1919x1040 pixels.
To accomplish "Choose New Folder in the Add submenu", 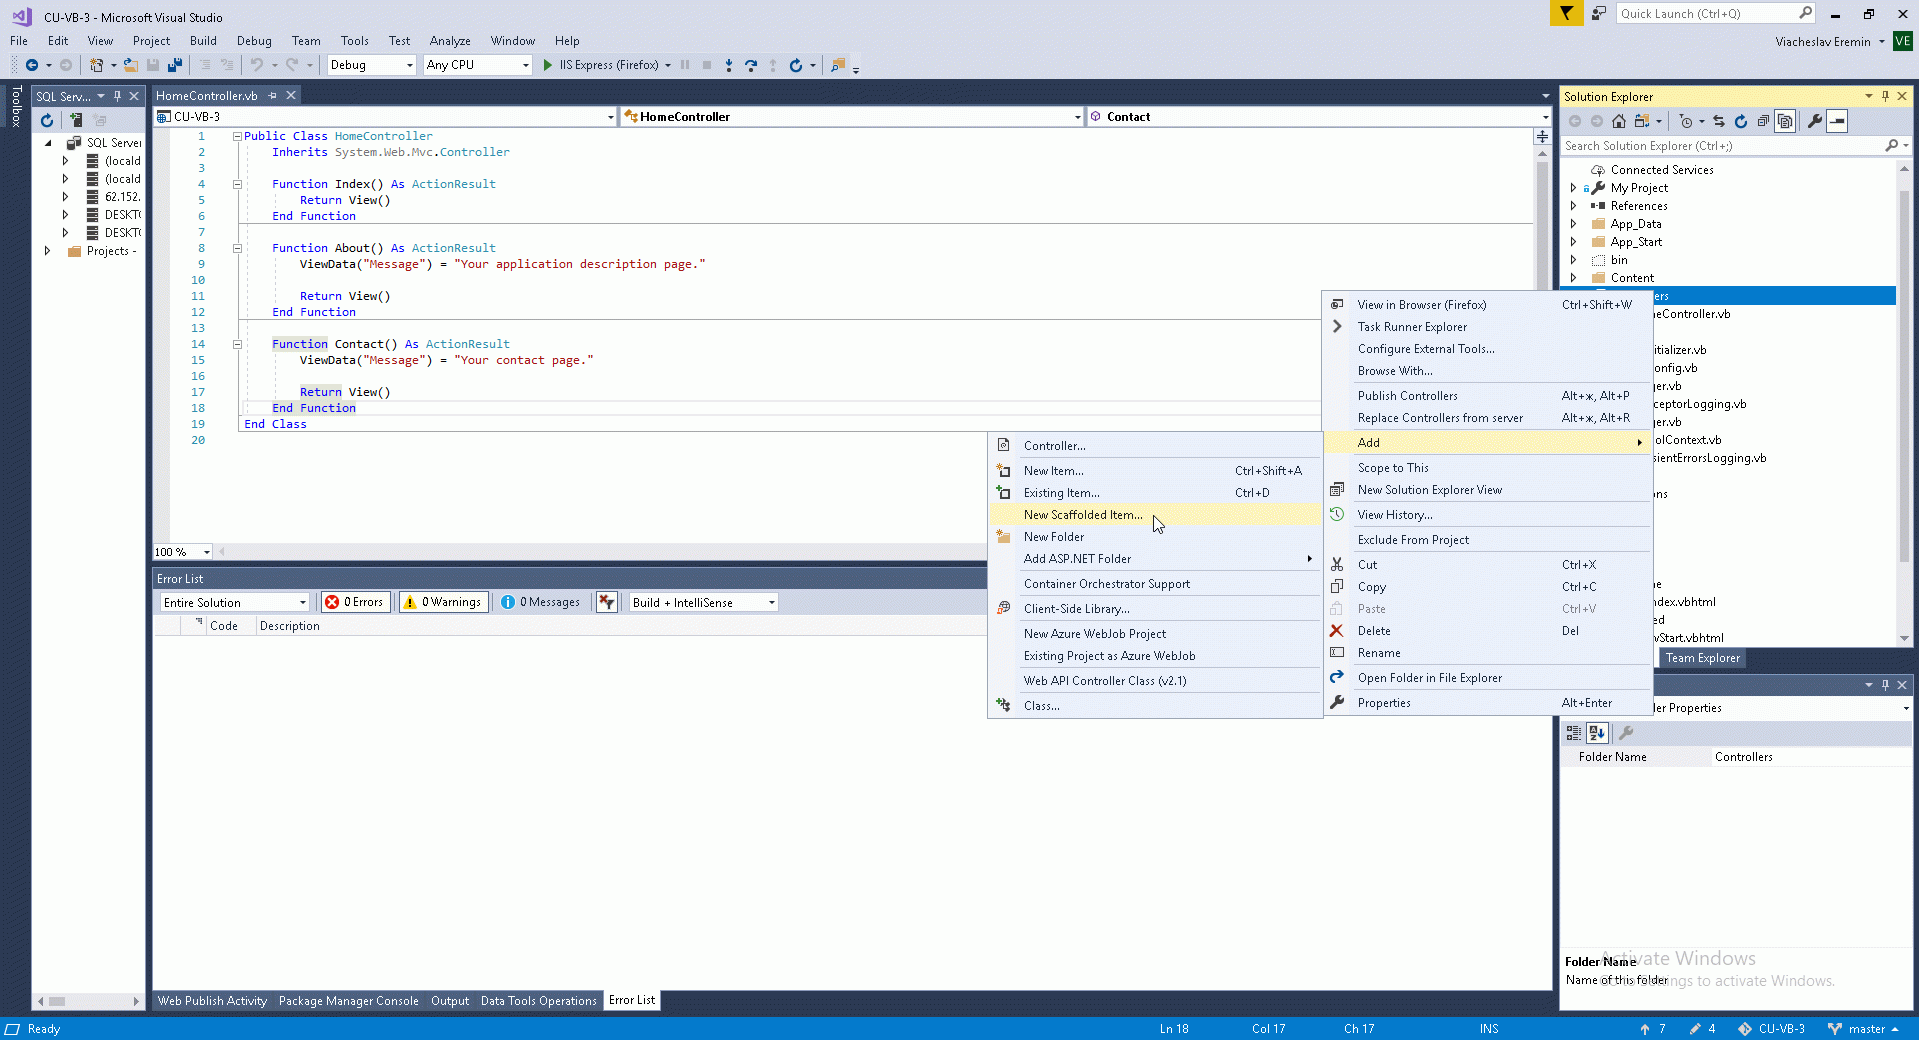I will [1155, 537].
